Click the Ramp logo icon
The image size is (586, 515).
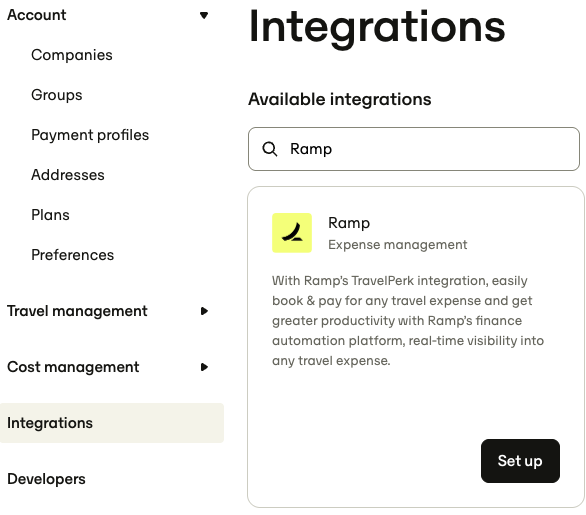292,233
